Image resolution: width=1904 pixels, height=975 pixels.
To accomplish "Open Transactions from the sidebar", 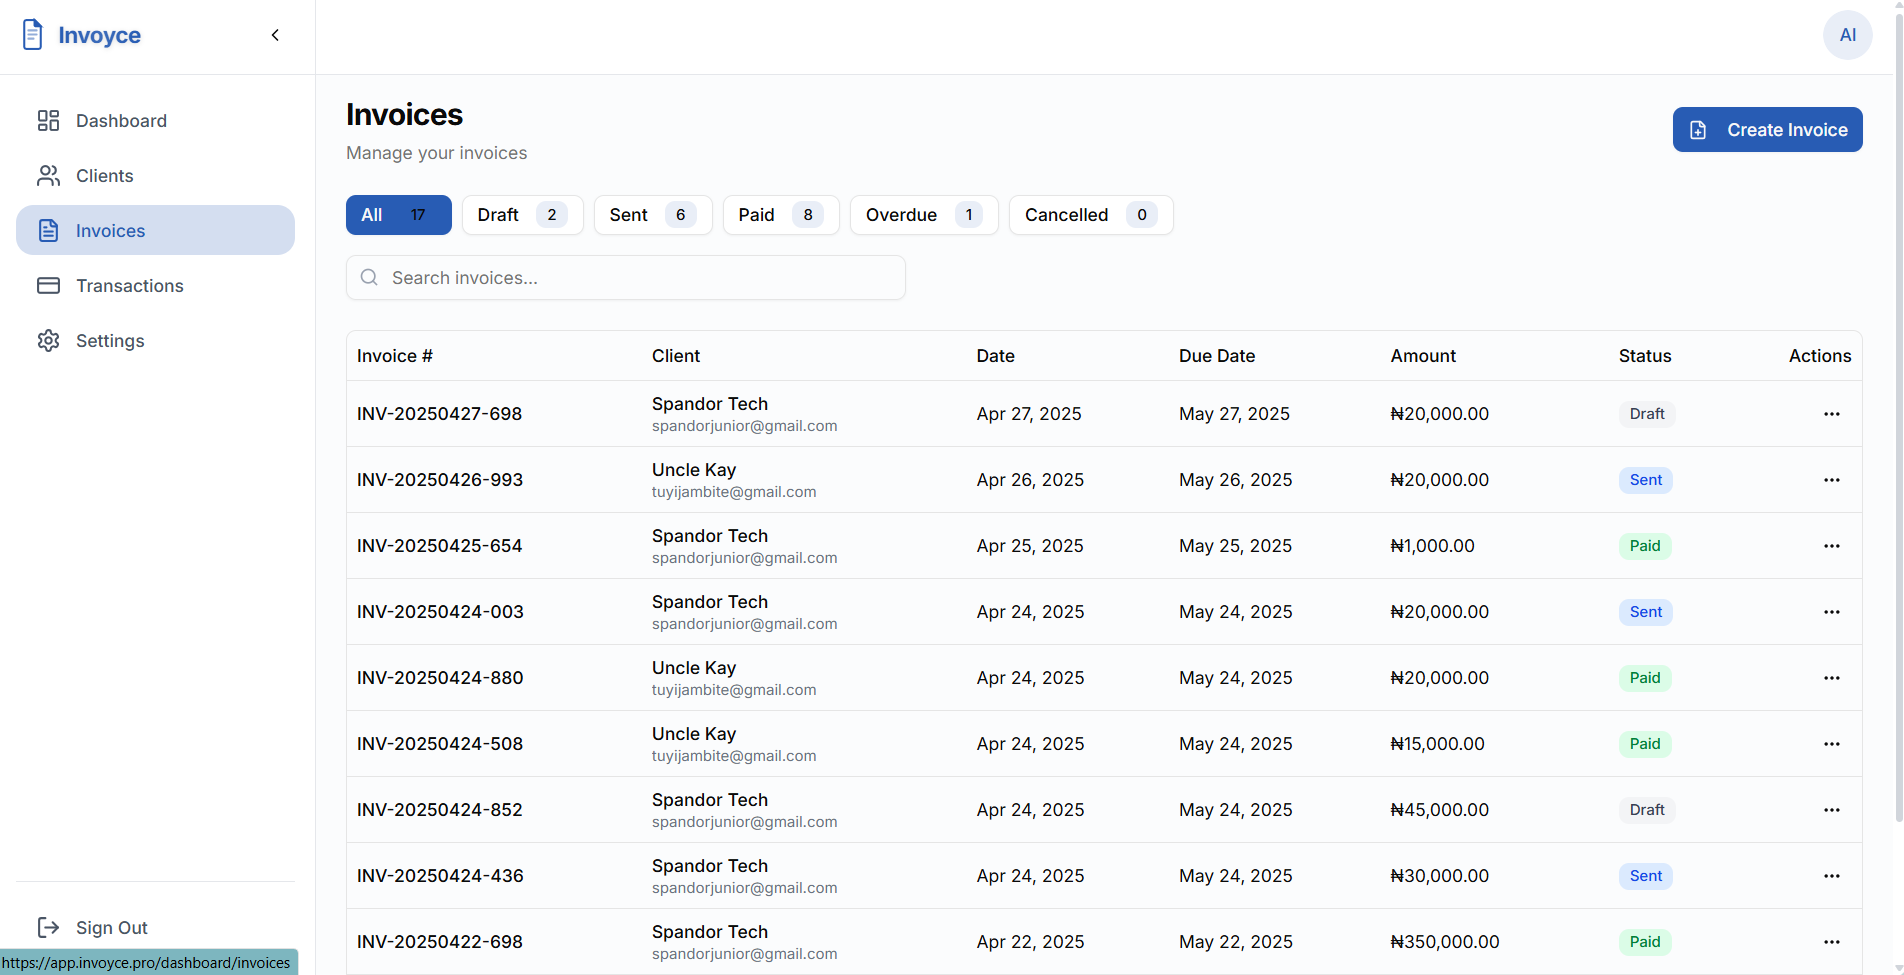I will (x=155, y=286).
